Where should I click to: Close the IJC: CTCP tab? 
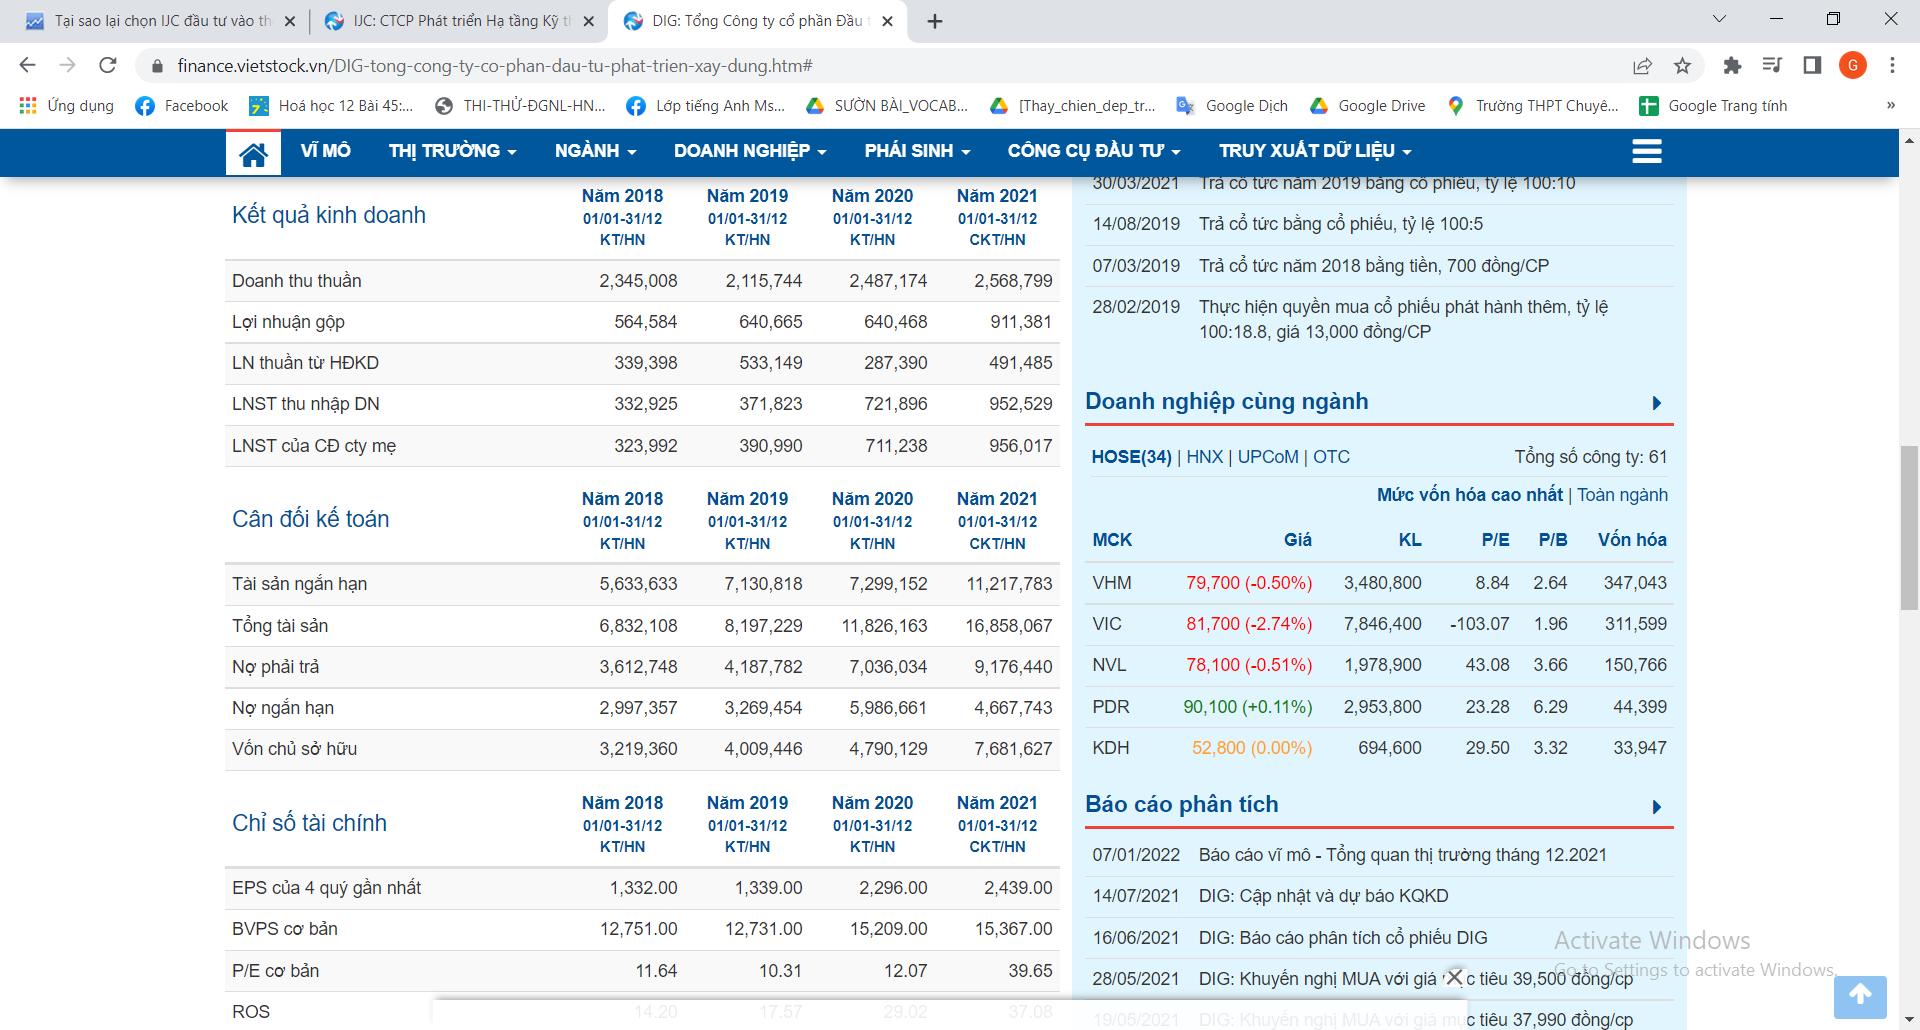[x=588, y=21]
